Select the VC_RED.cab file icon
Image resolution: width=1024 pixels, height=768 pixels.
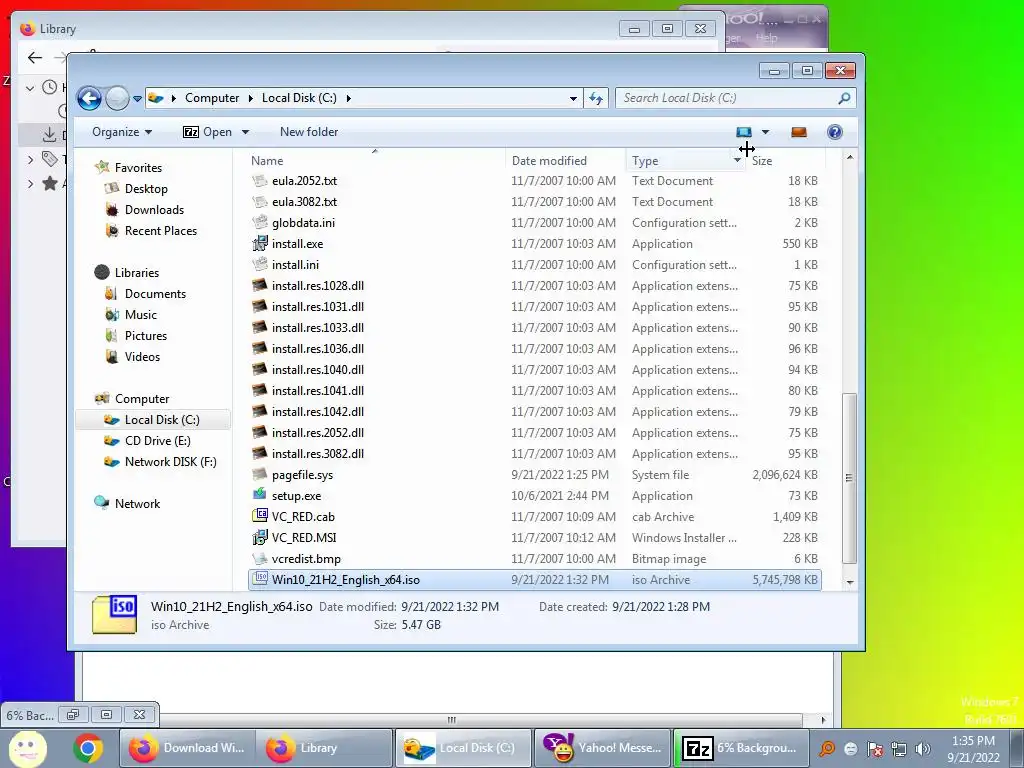pyautogui.click(x=260, y=516)
